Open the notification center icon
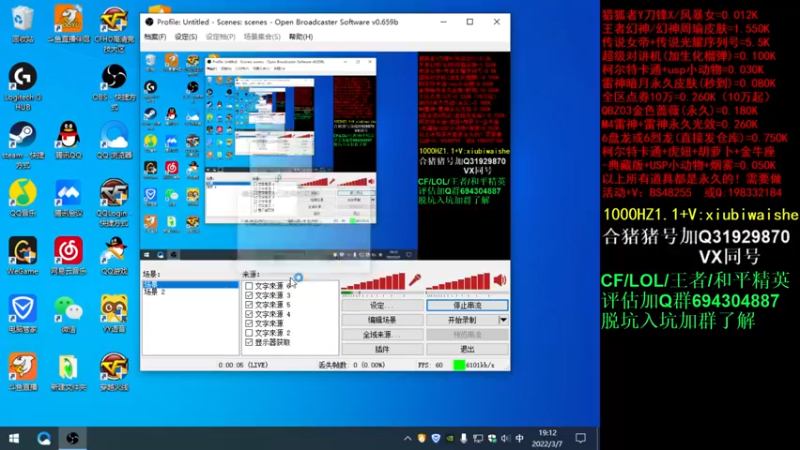800x450 pixels. 581,438
